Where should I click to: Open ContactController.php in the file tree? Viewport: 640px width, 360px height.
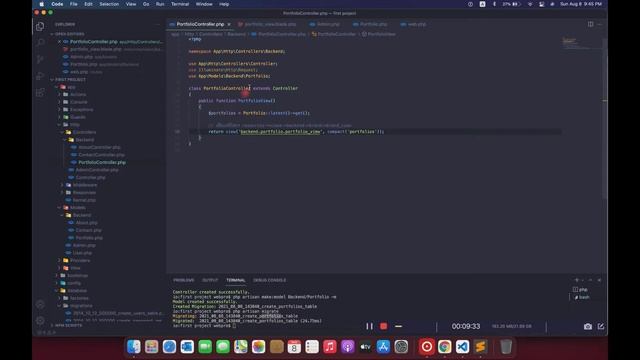[x=101, y=155]
